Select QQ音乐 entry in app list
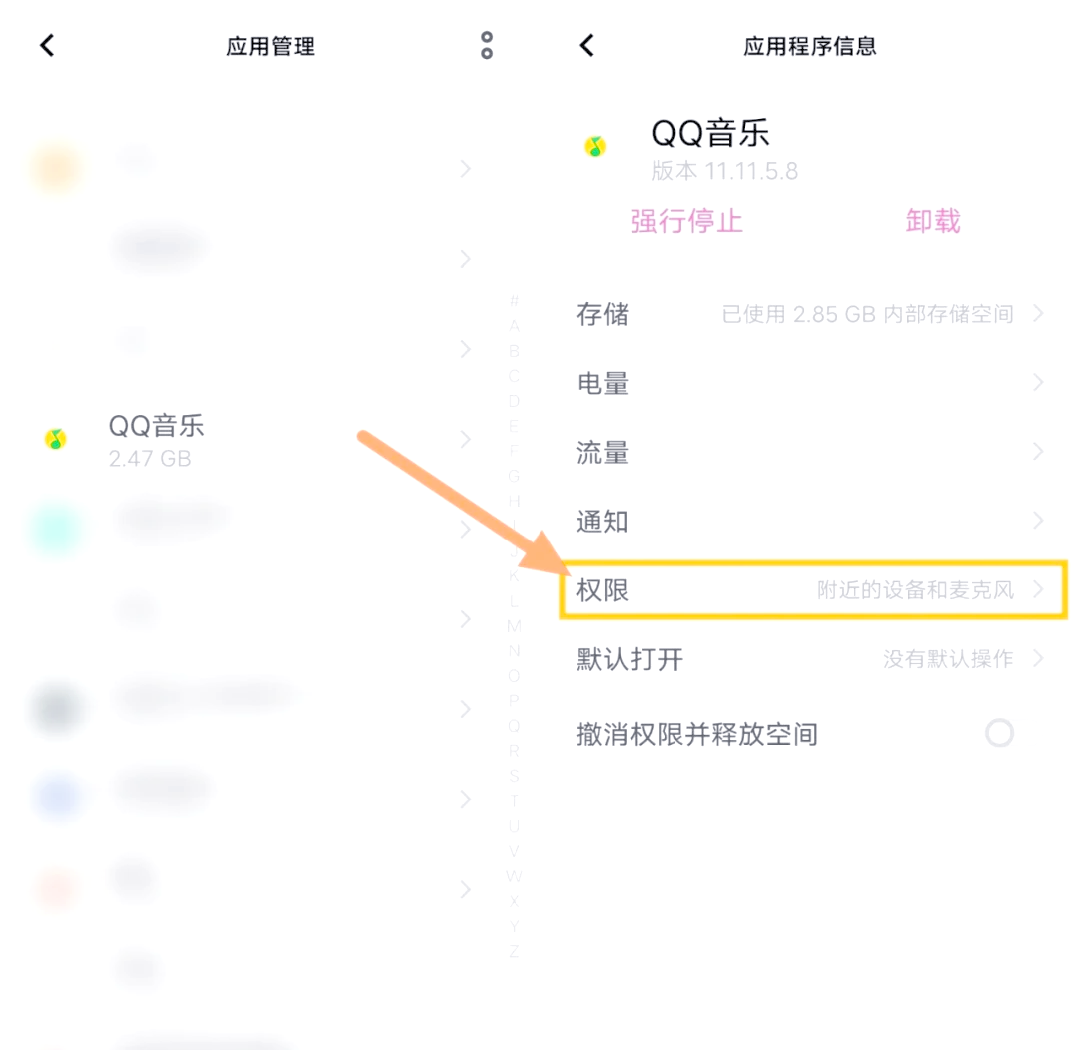Viewport: 1080px width, 1050px height. click(157, 439)
